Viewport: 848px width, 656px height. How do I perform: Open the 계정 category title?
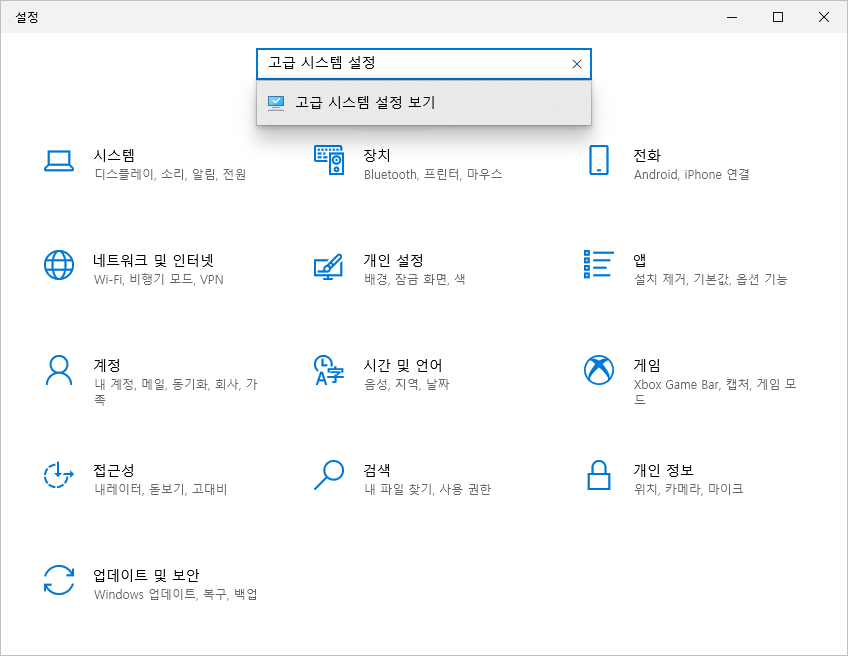click(107, 366)
